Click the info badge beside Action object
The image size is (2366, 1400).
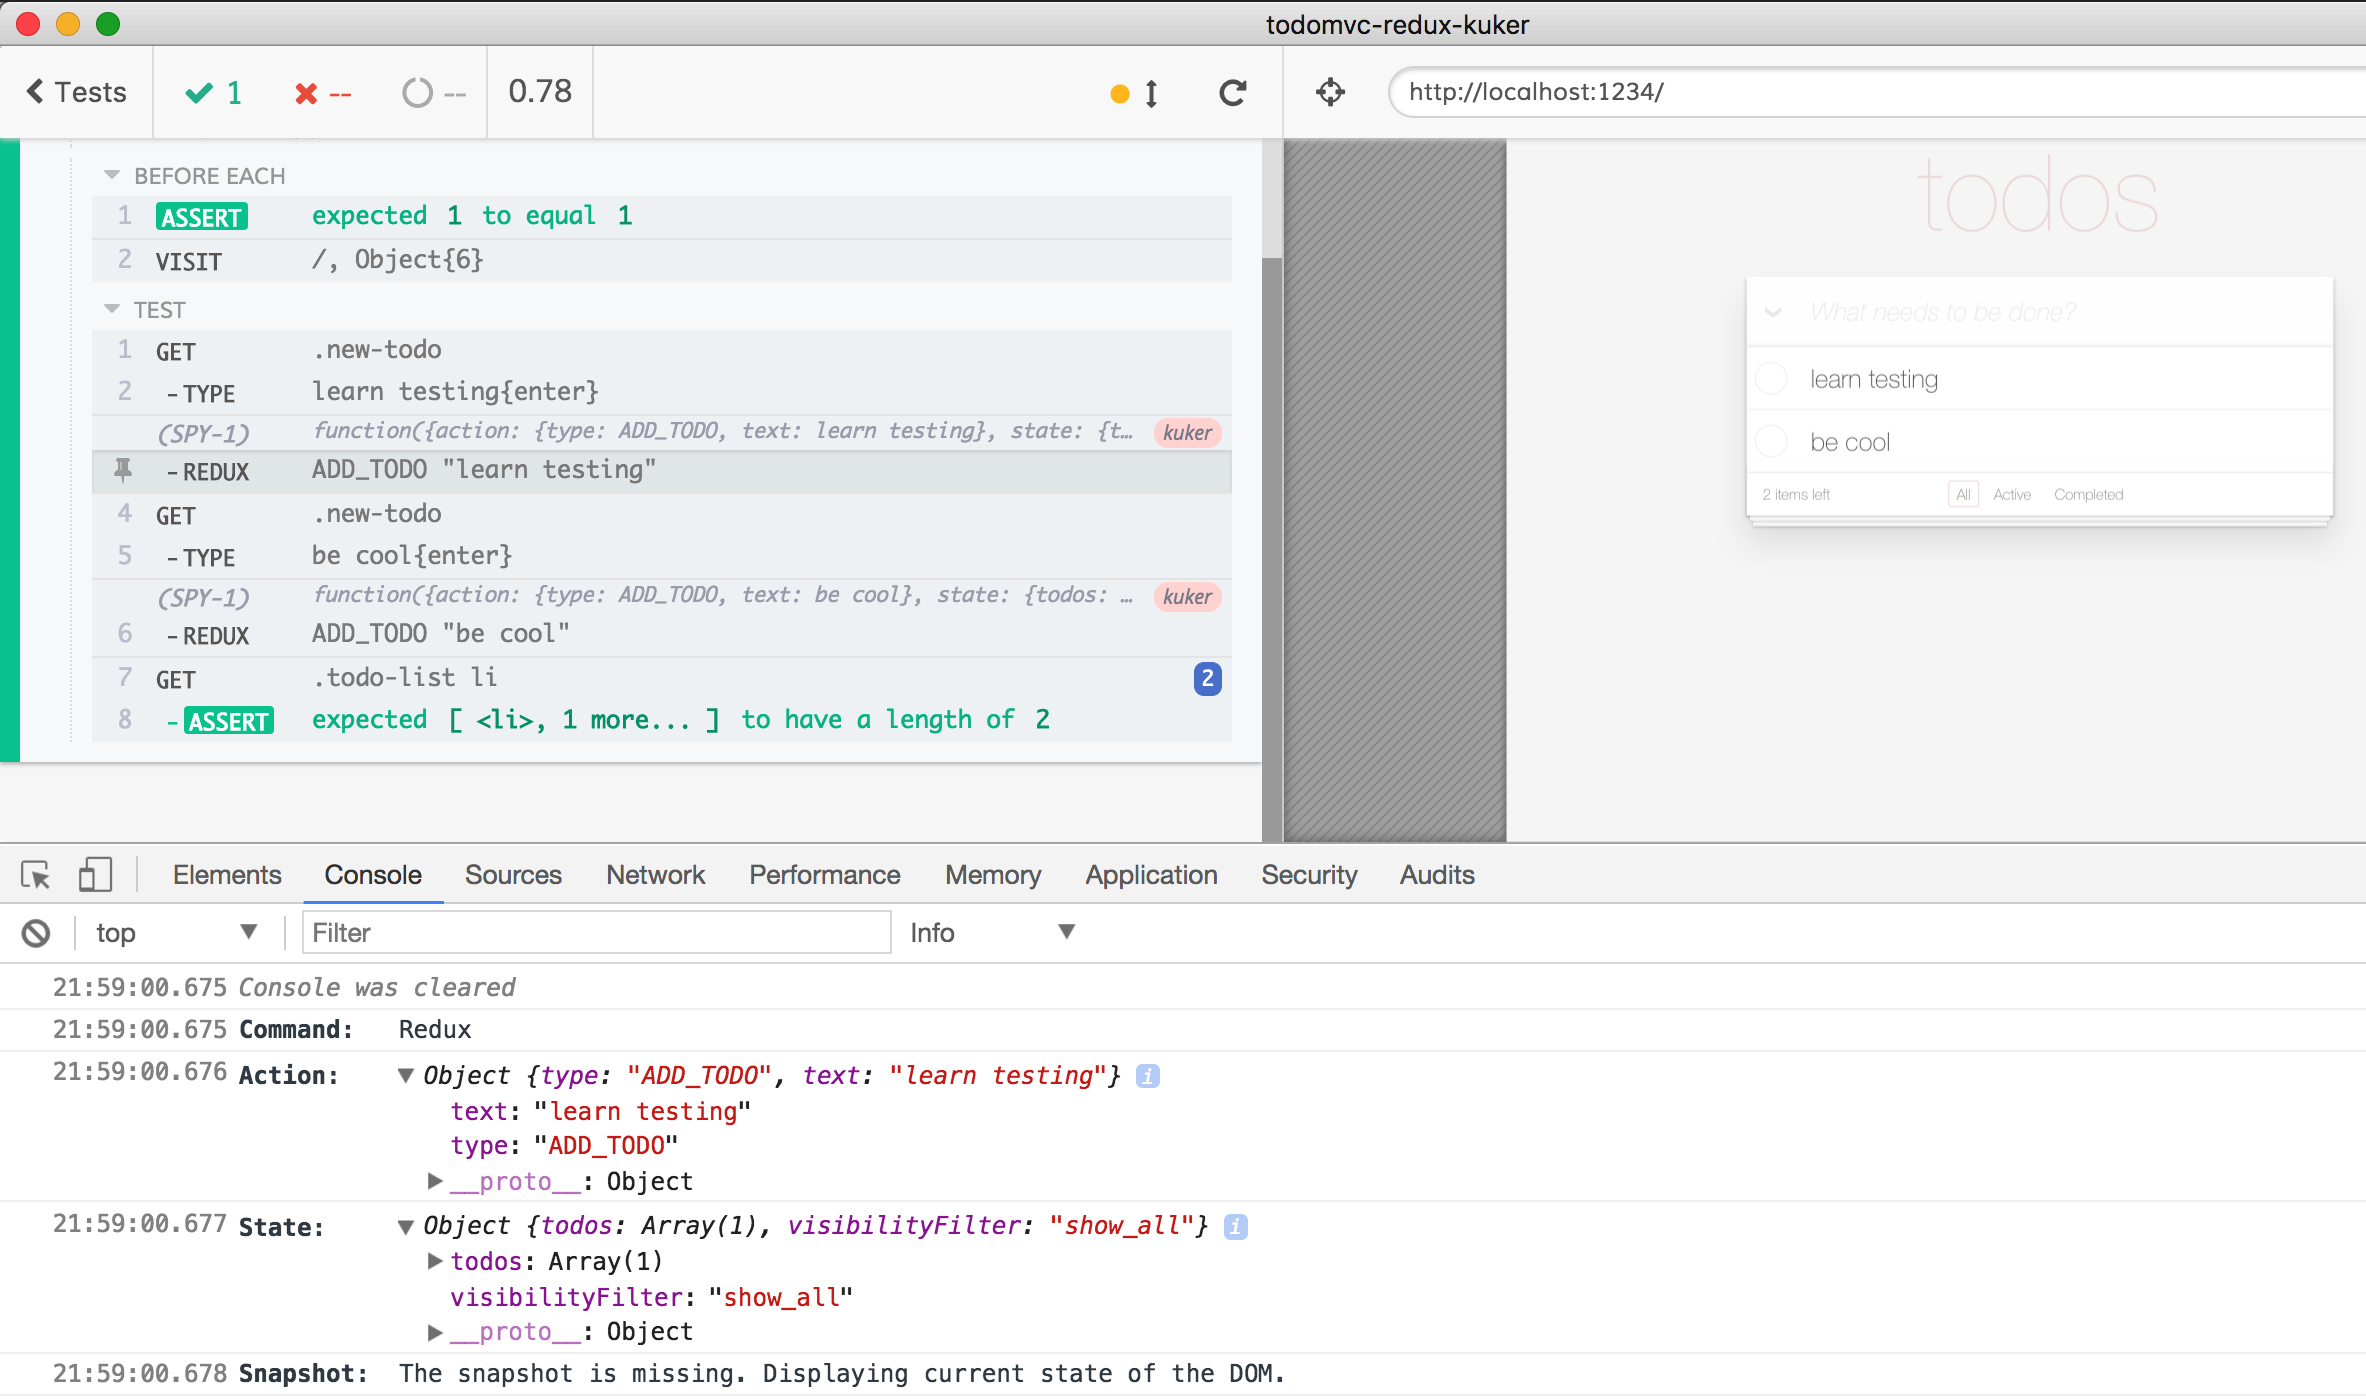coord(1148,1076)
